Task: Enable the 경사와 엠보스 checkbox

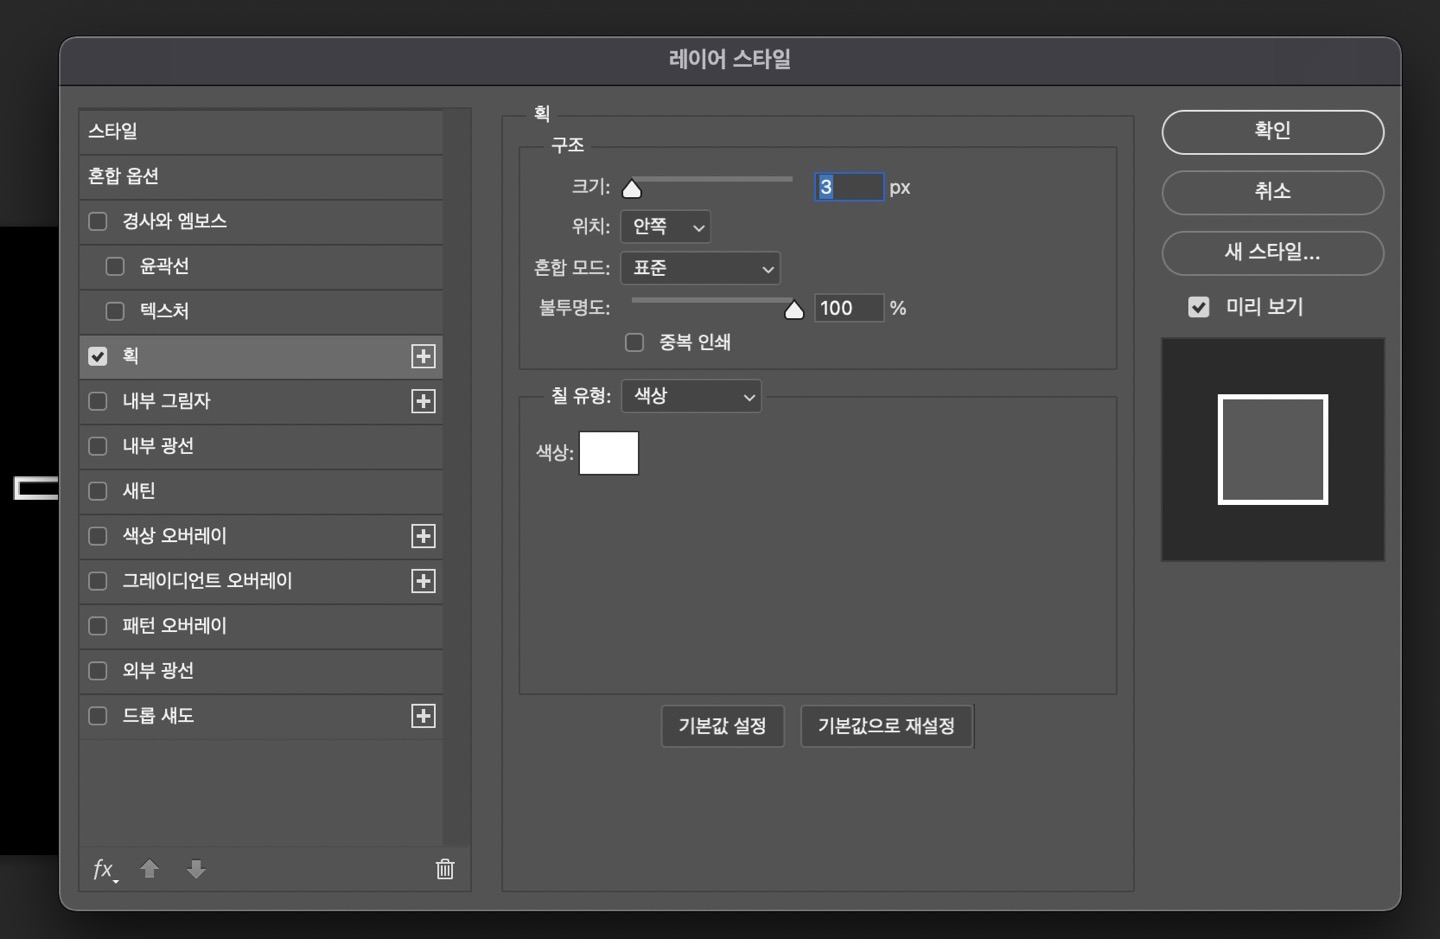Action: coord(98,221)
